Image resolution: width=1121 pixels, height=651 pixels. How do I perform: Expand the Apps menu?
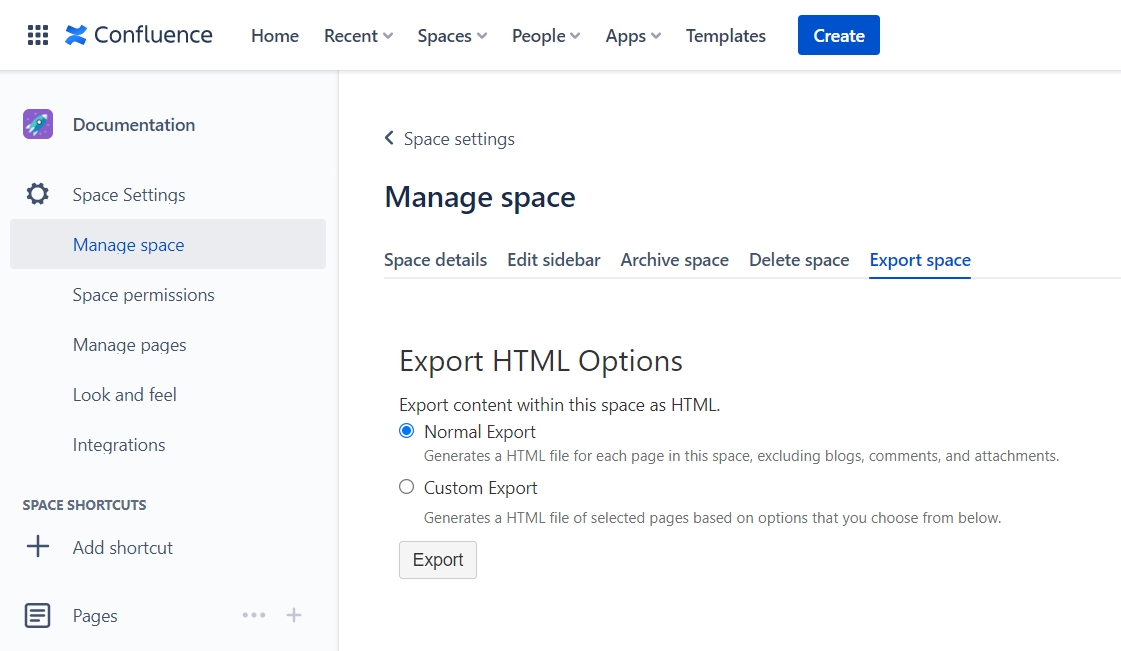632,35
